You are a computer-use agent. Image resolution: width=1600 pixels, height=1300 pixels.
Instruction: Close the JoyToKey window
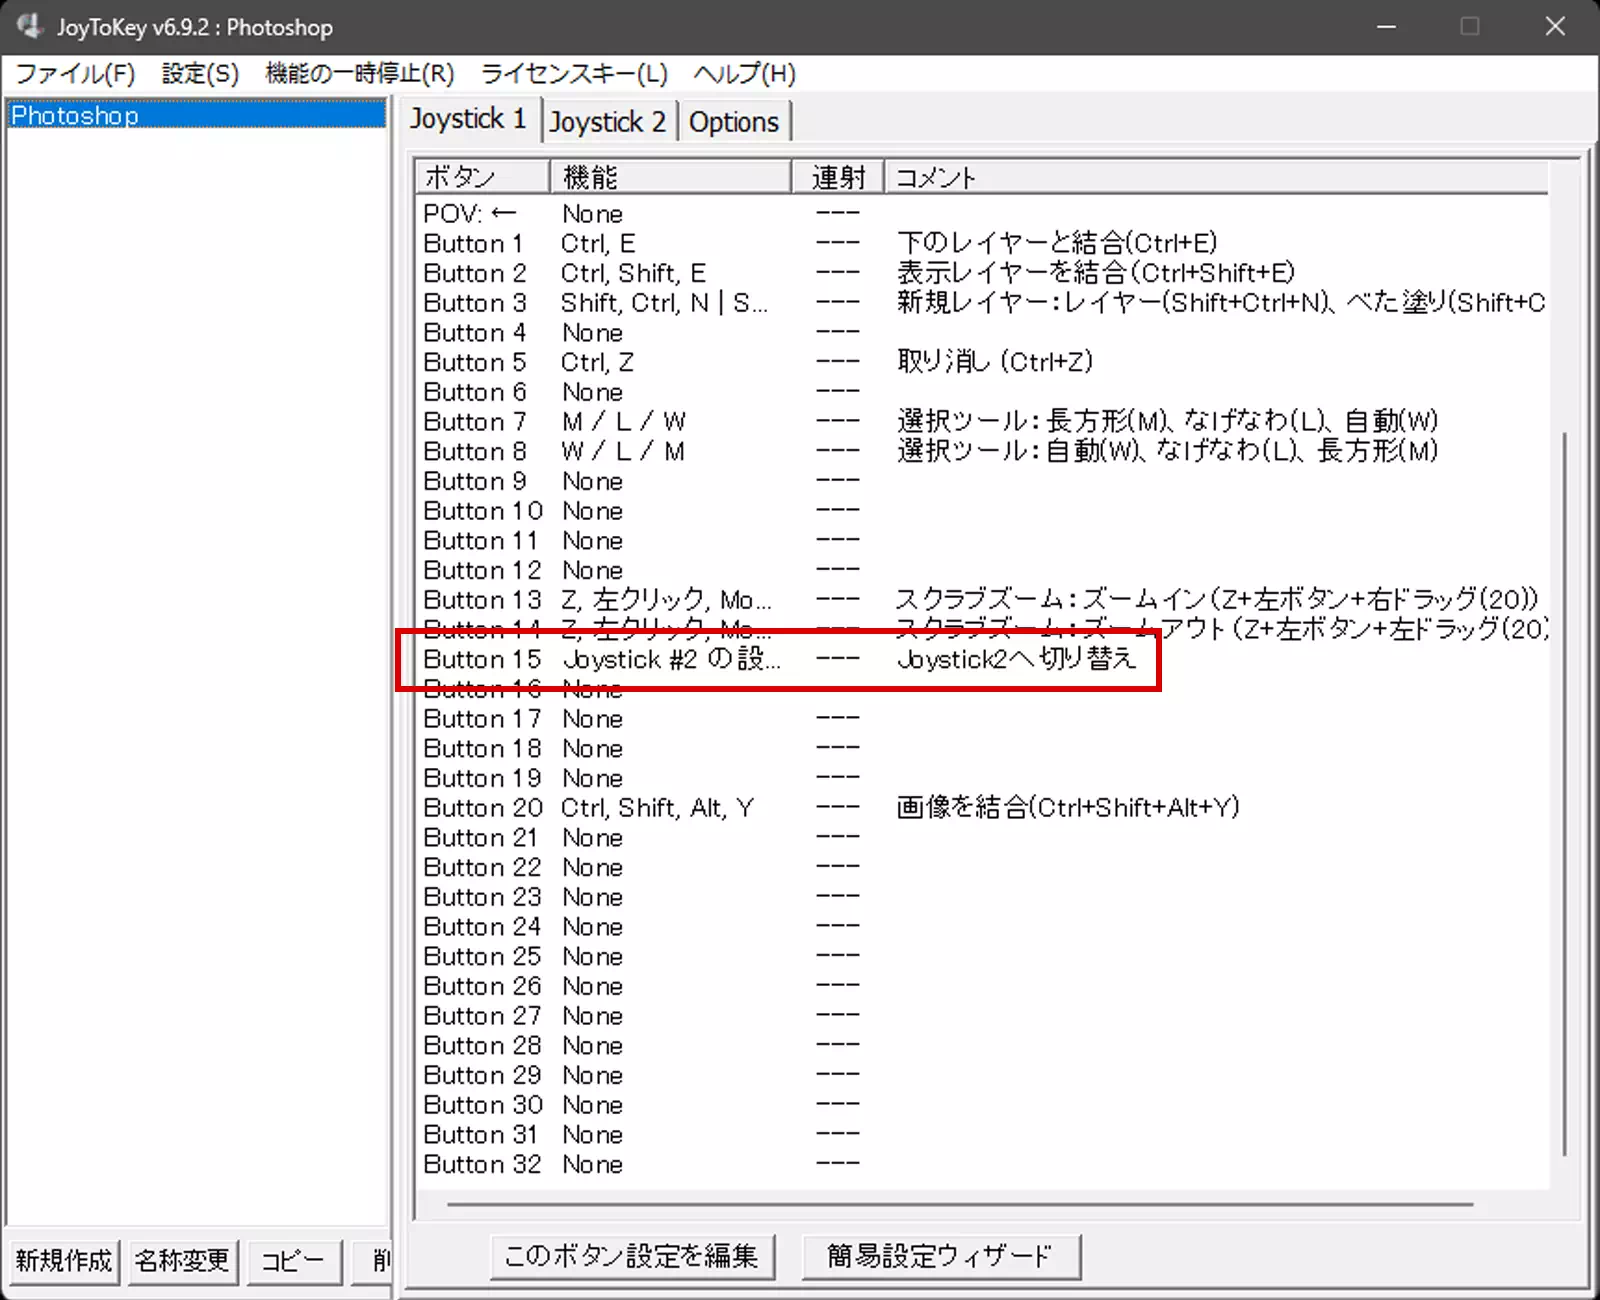[x=1555, y=27]
